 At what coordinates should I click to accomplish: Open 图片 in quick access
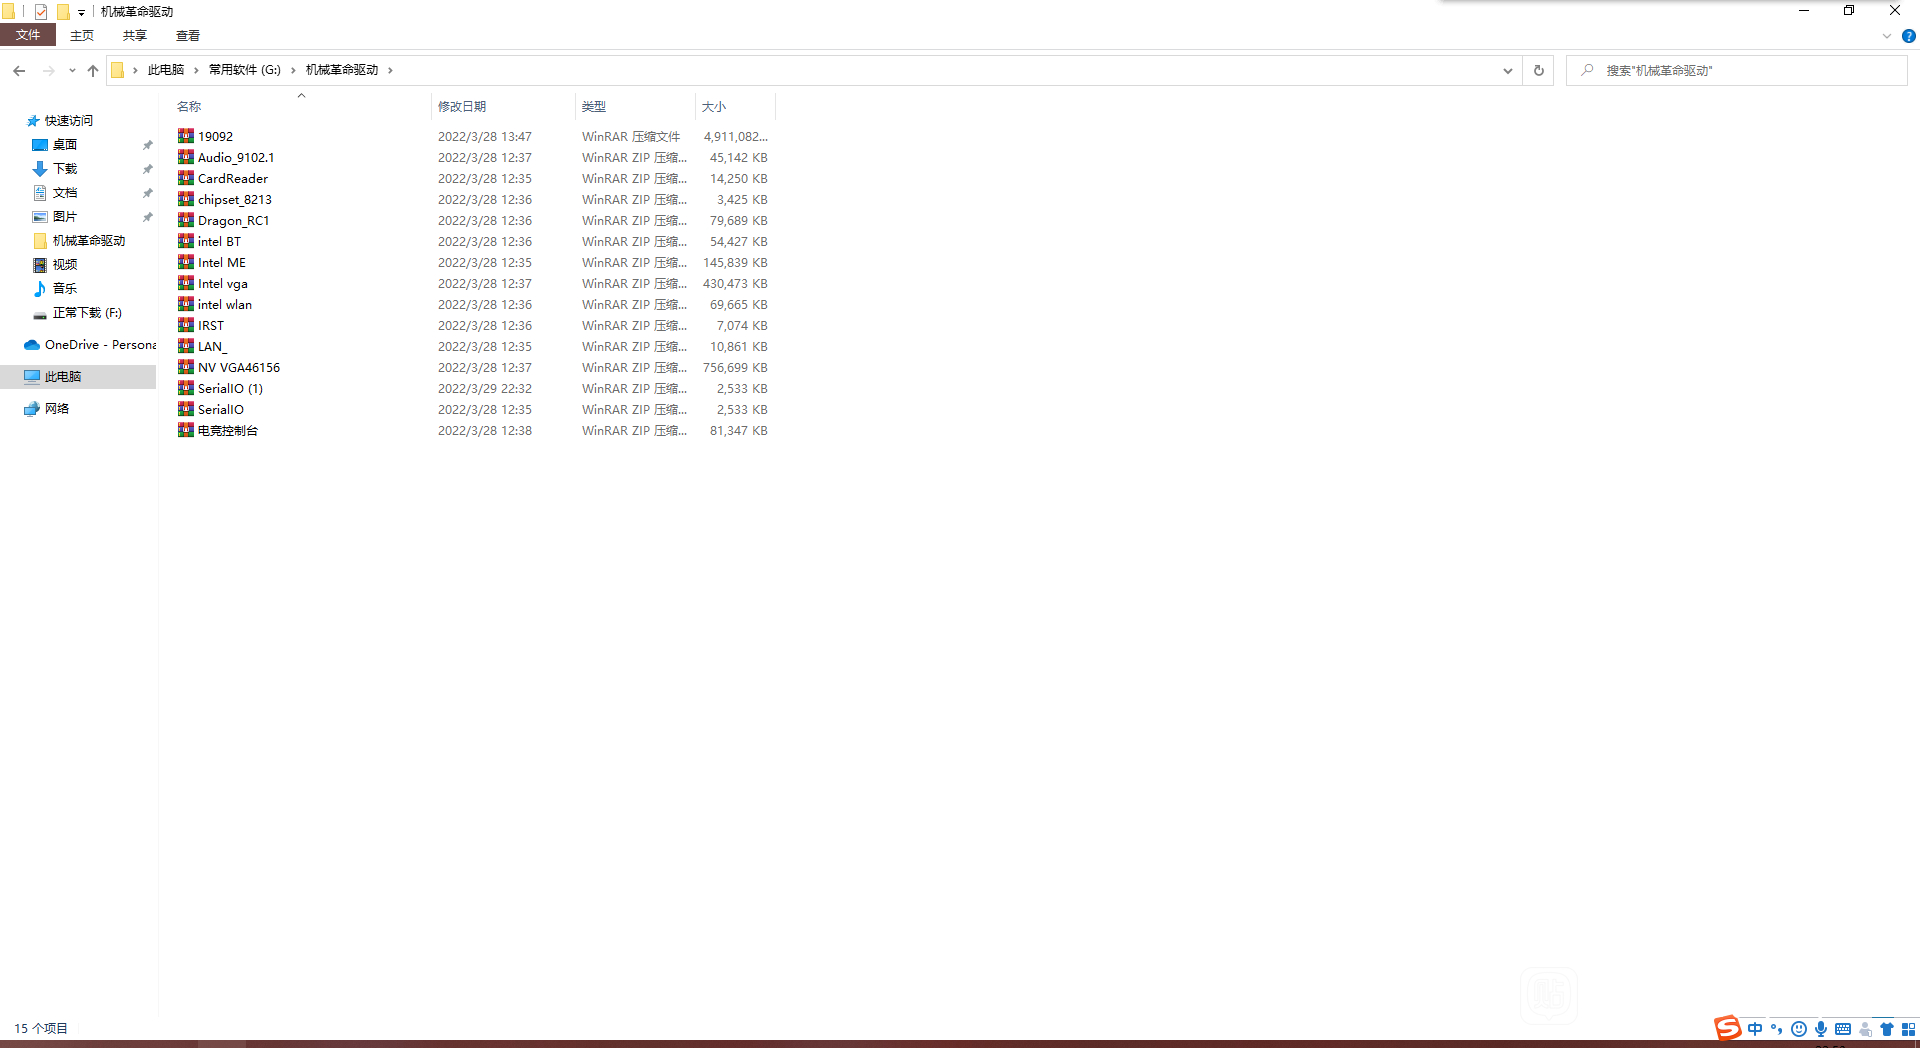(65, 217)
